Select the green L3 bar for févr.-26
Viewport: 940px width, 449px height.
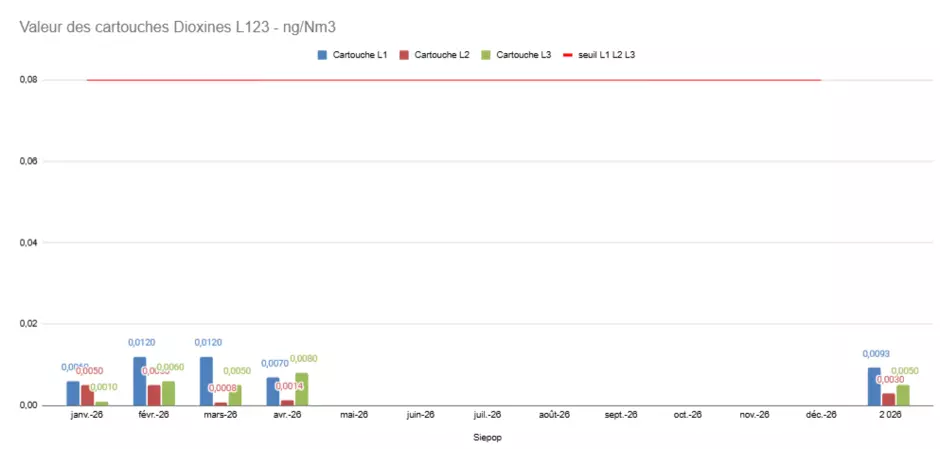pyautogui.click(x=168, y=393)
